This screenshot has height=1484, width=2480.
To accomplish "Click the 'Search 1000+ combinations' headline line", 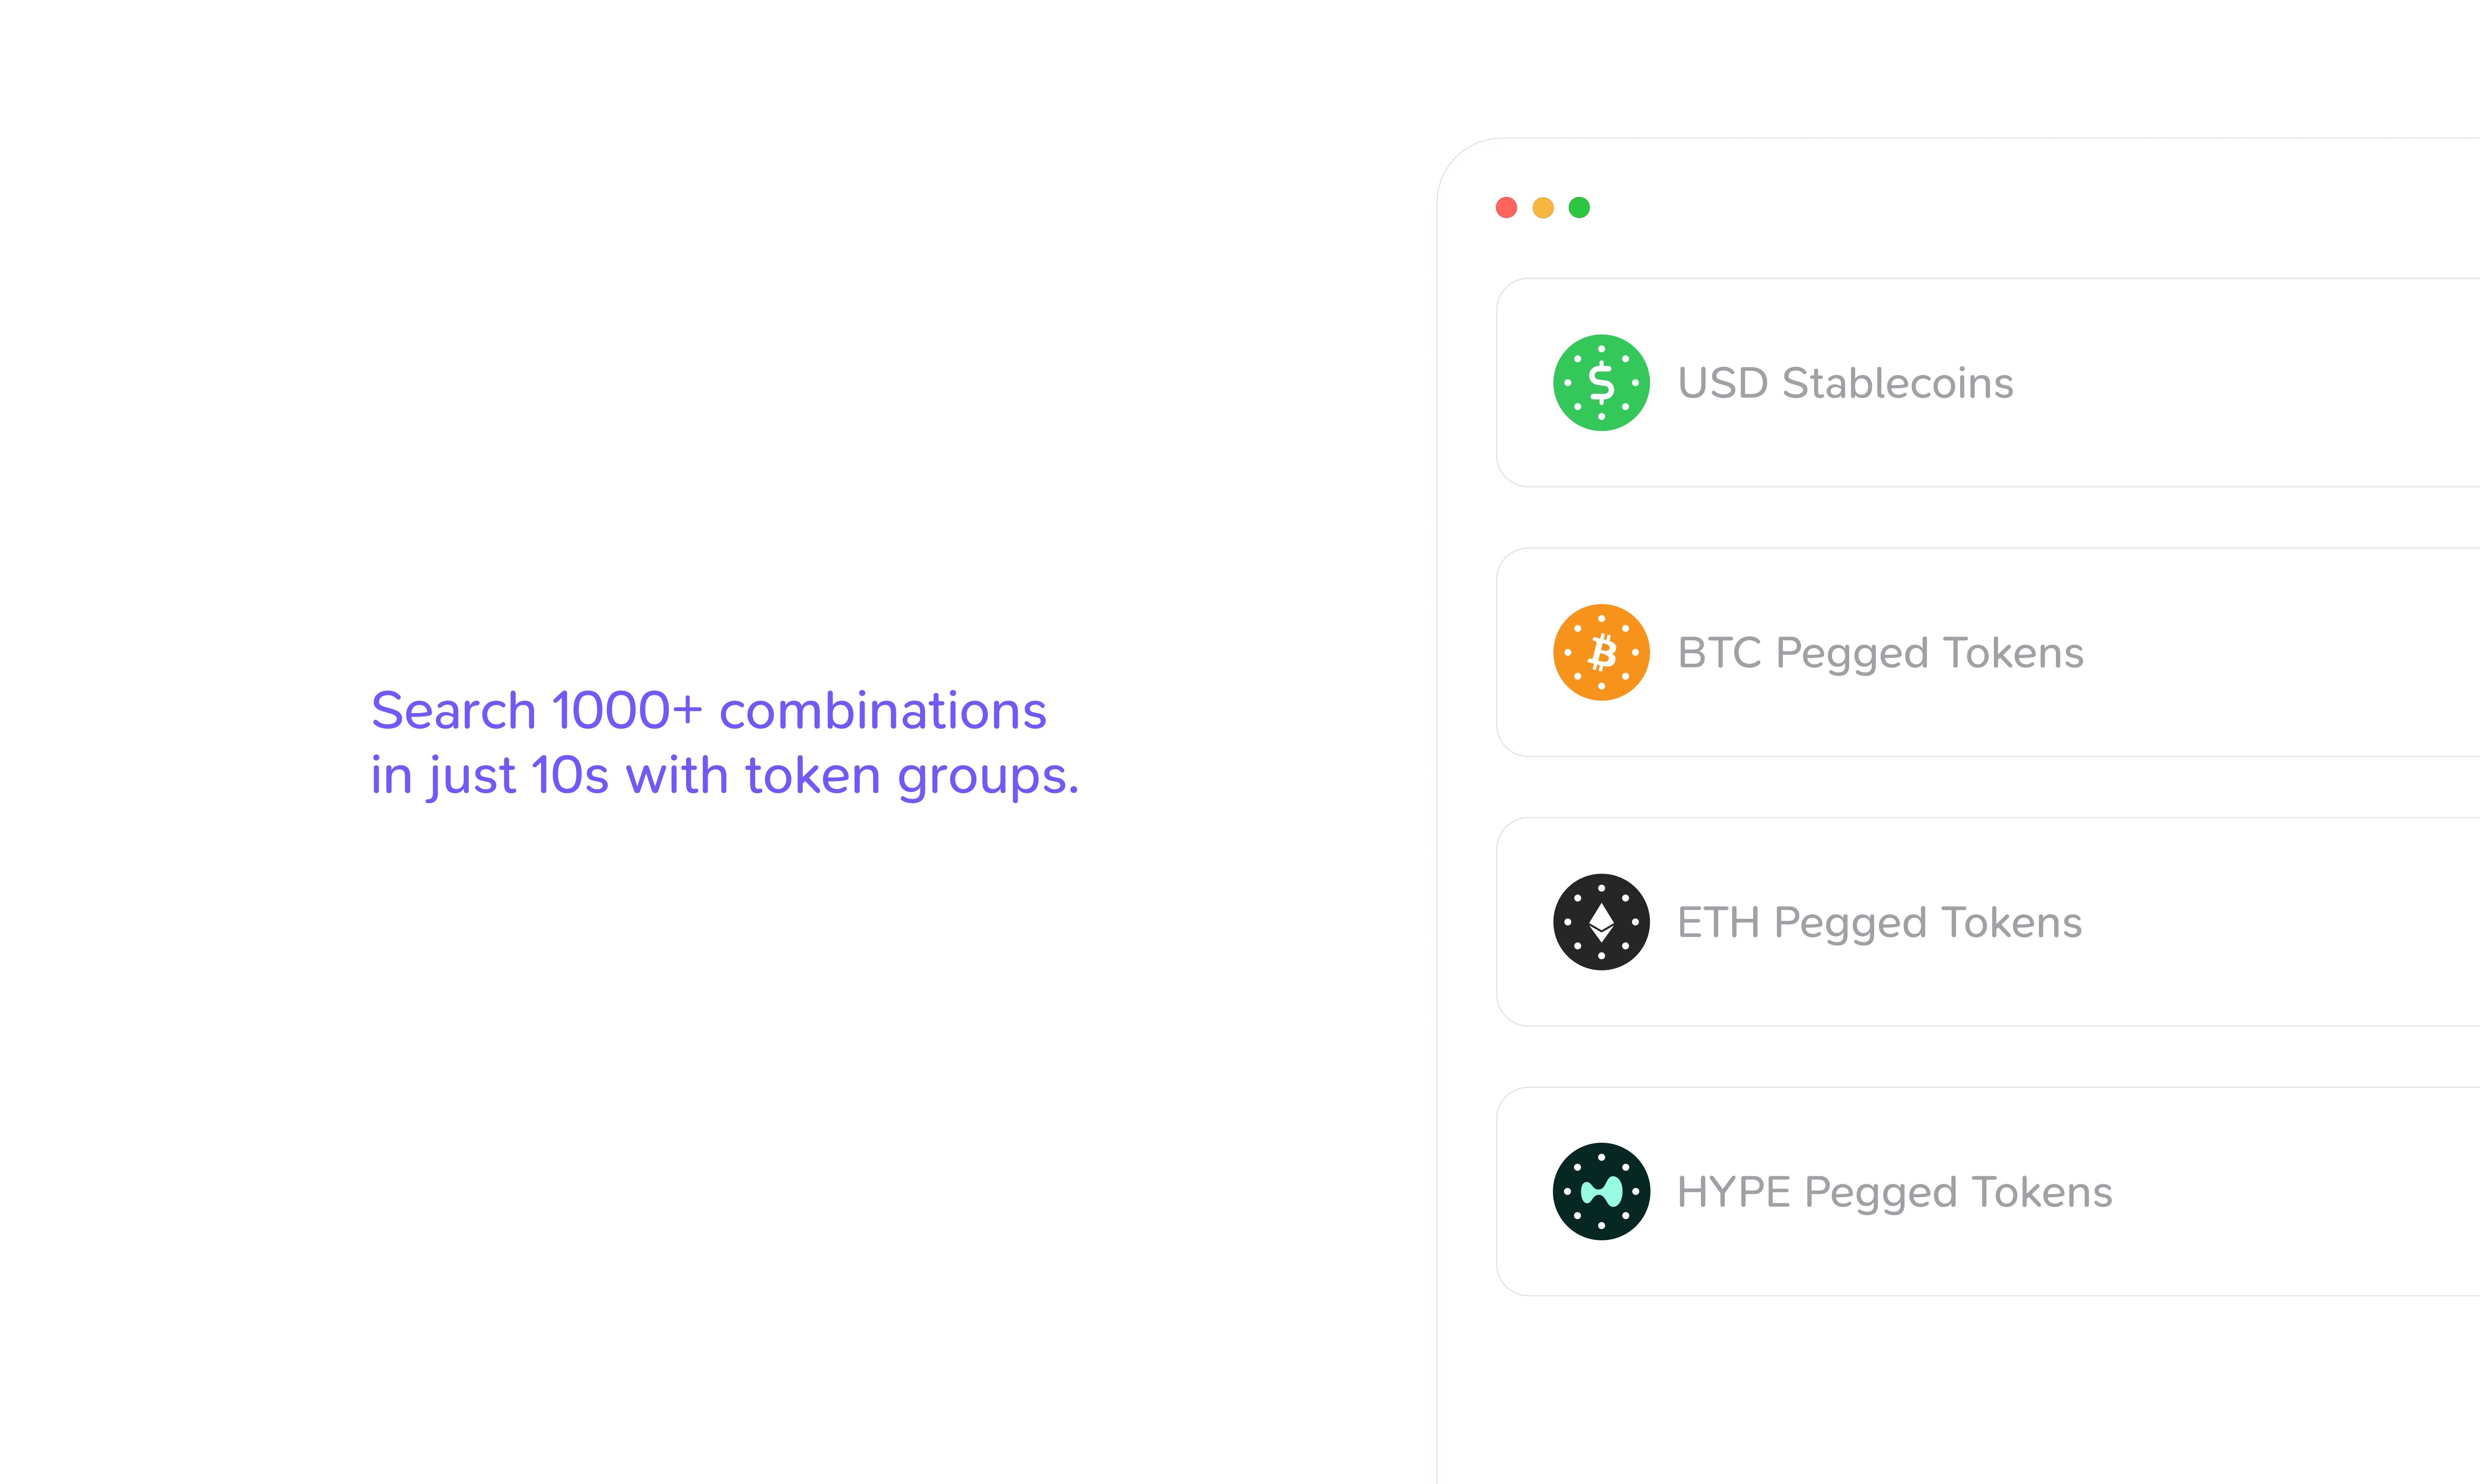I will click(708, 711).
